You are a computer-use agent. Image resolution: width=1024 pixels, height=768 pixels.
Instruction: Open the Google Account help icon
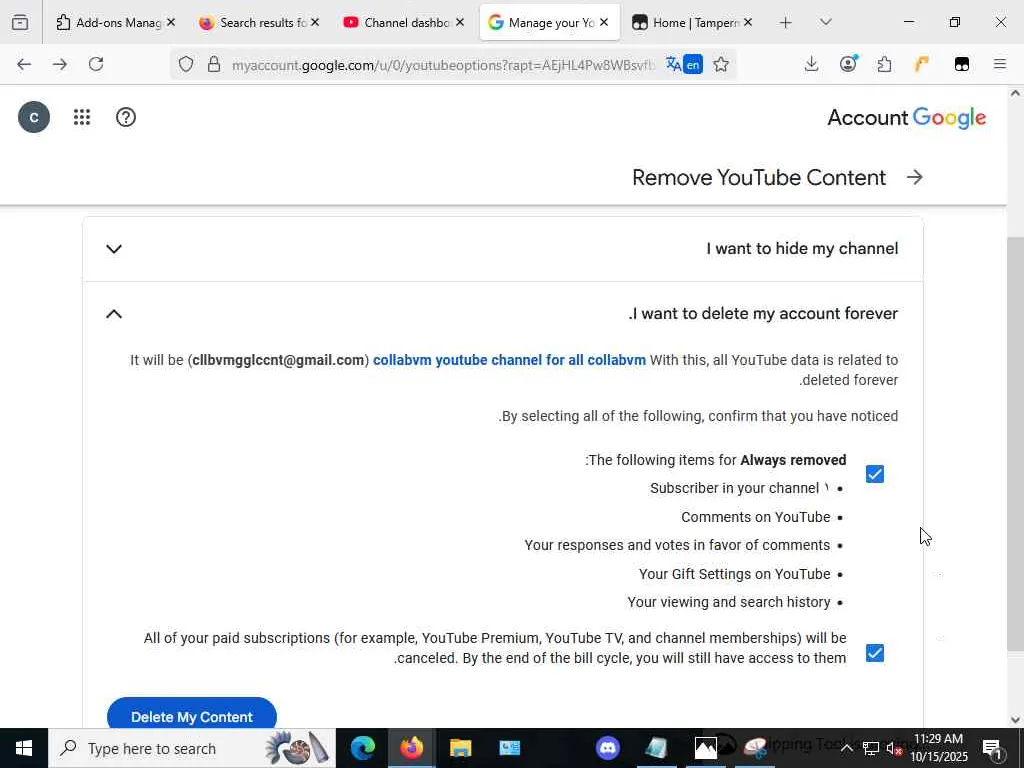pos(126,118)
